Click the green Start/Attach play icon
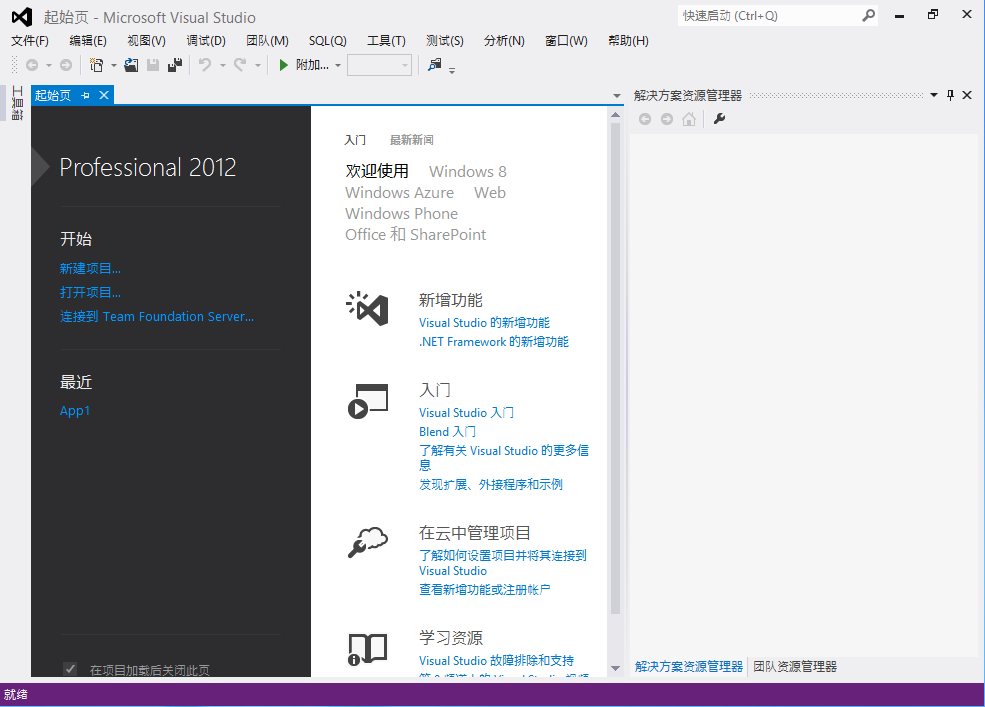 (x=283, y=65)
